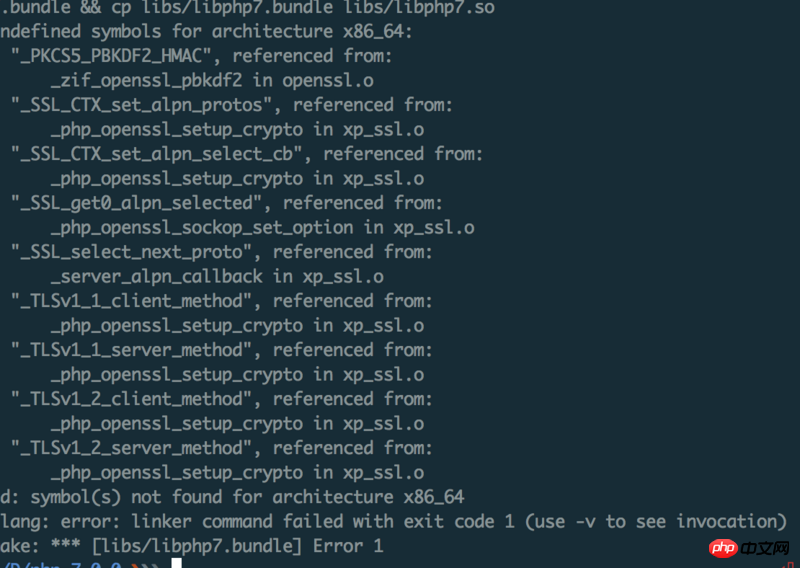Click the _php_openssl_sockop_set_option line
Screen dimensions: 800x568
tap(263, 228)
